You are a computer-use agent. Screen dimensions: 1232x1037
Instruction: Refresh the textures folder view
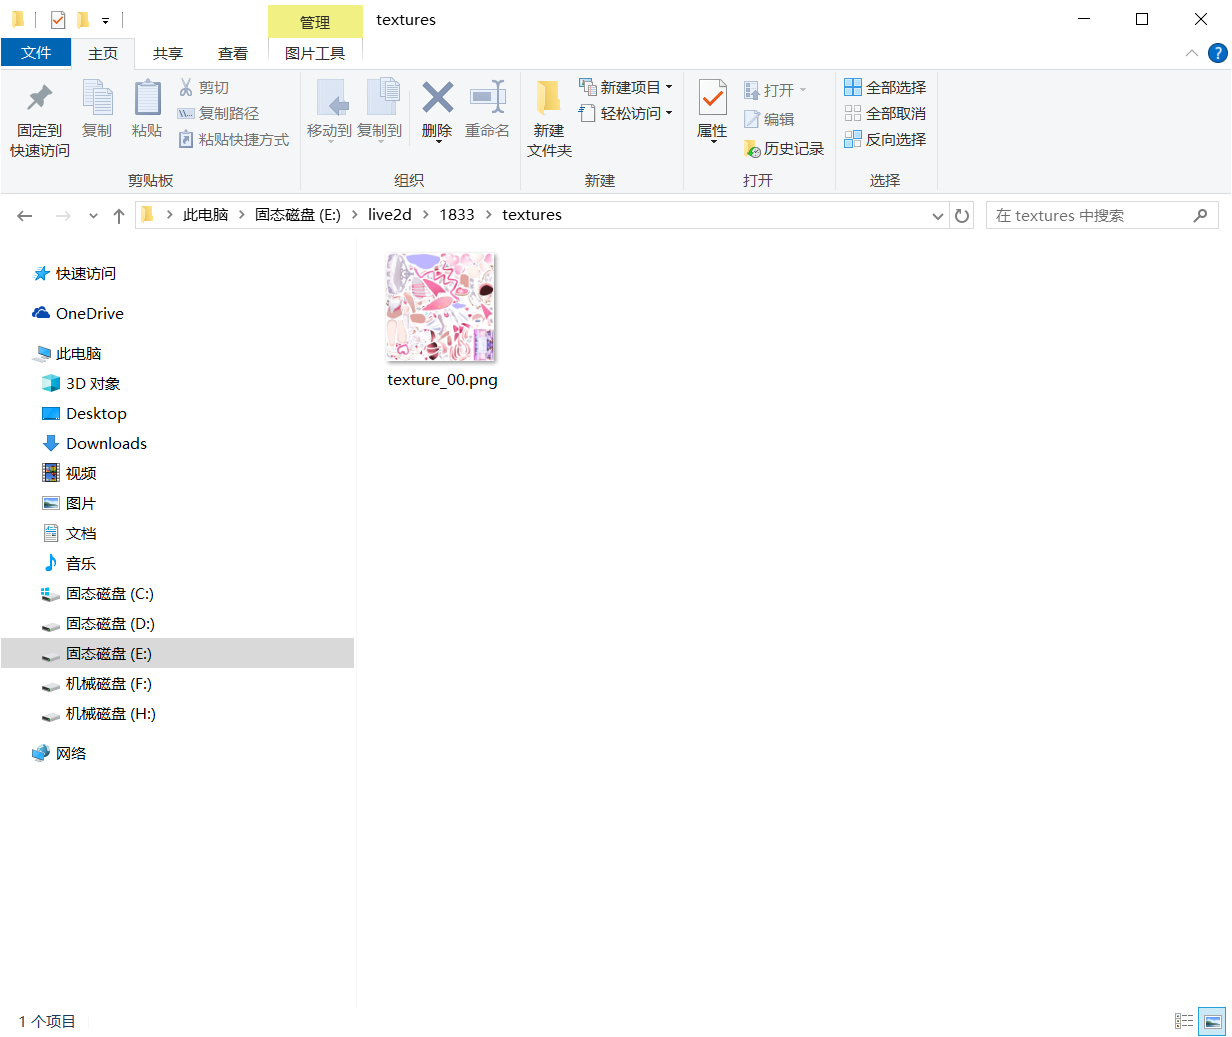(962, 215)
